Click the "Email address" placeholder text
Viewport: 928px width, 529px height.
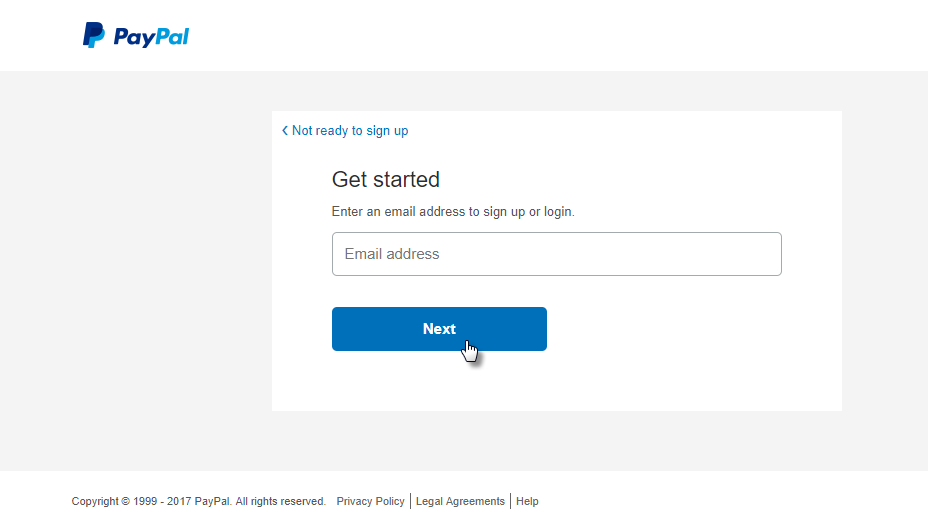(392, 254)
